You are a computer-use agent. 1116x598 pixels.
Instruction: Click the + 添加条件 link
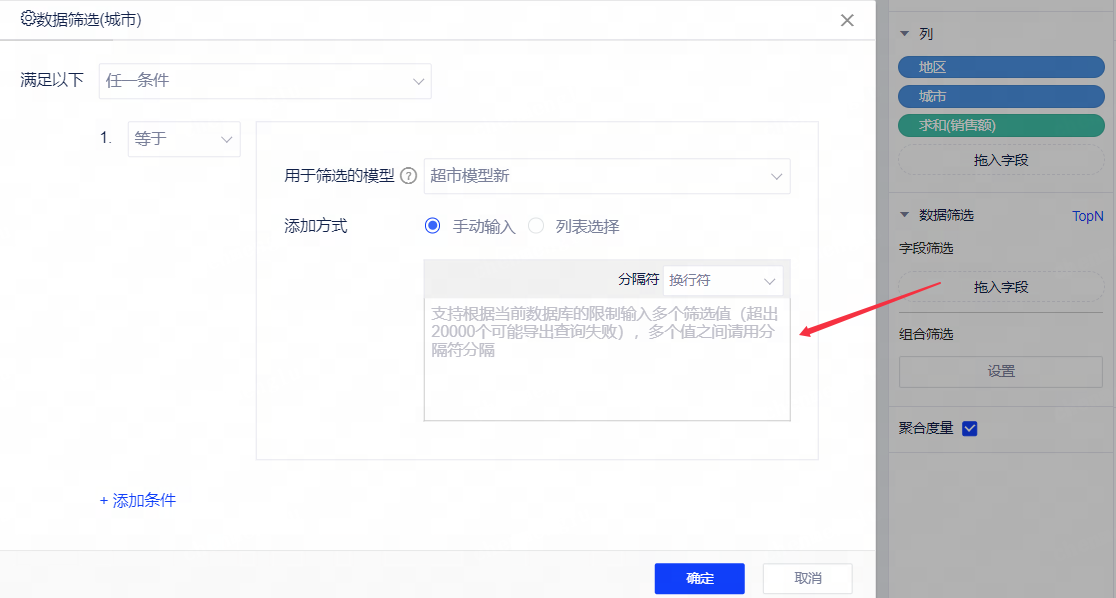[x=138, y=500]
